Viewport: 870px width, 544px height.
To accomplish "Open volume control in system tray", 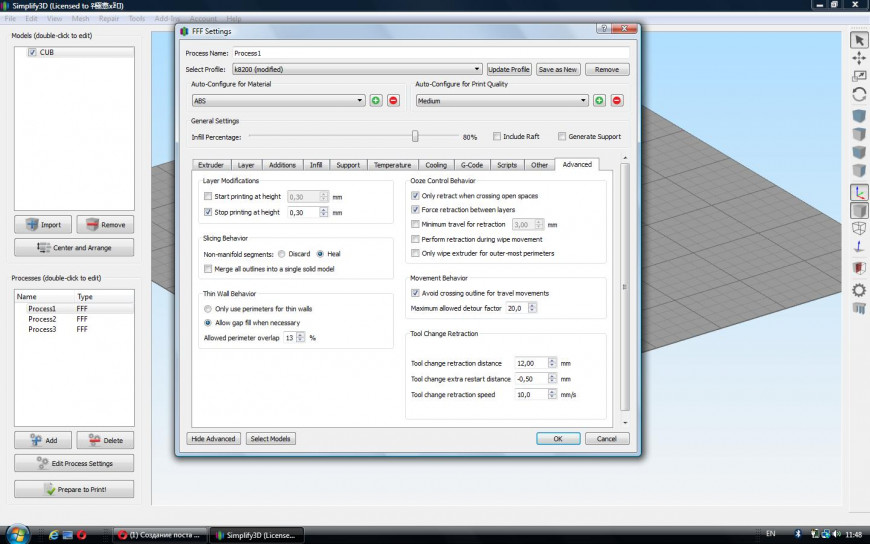I will (836, 534).
